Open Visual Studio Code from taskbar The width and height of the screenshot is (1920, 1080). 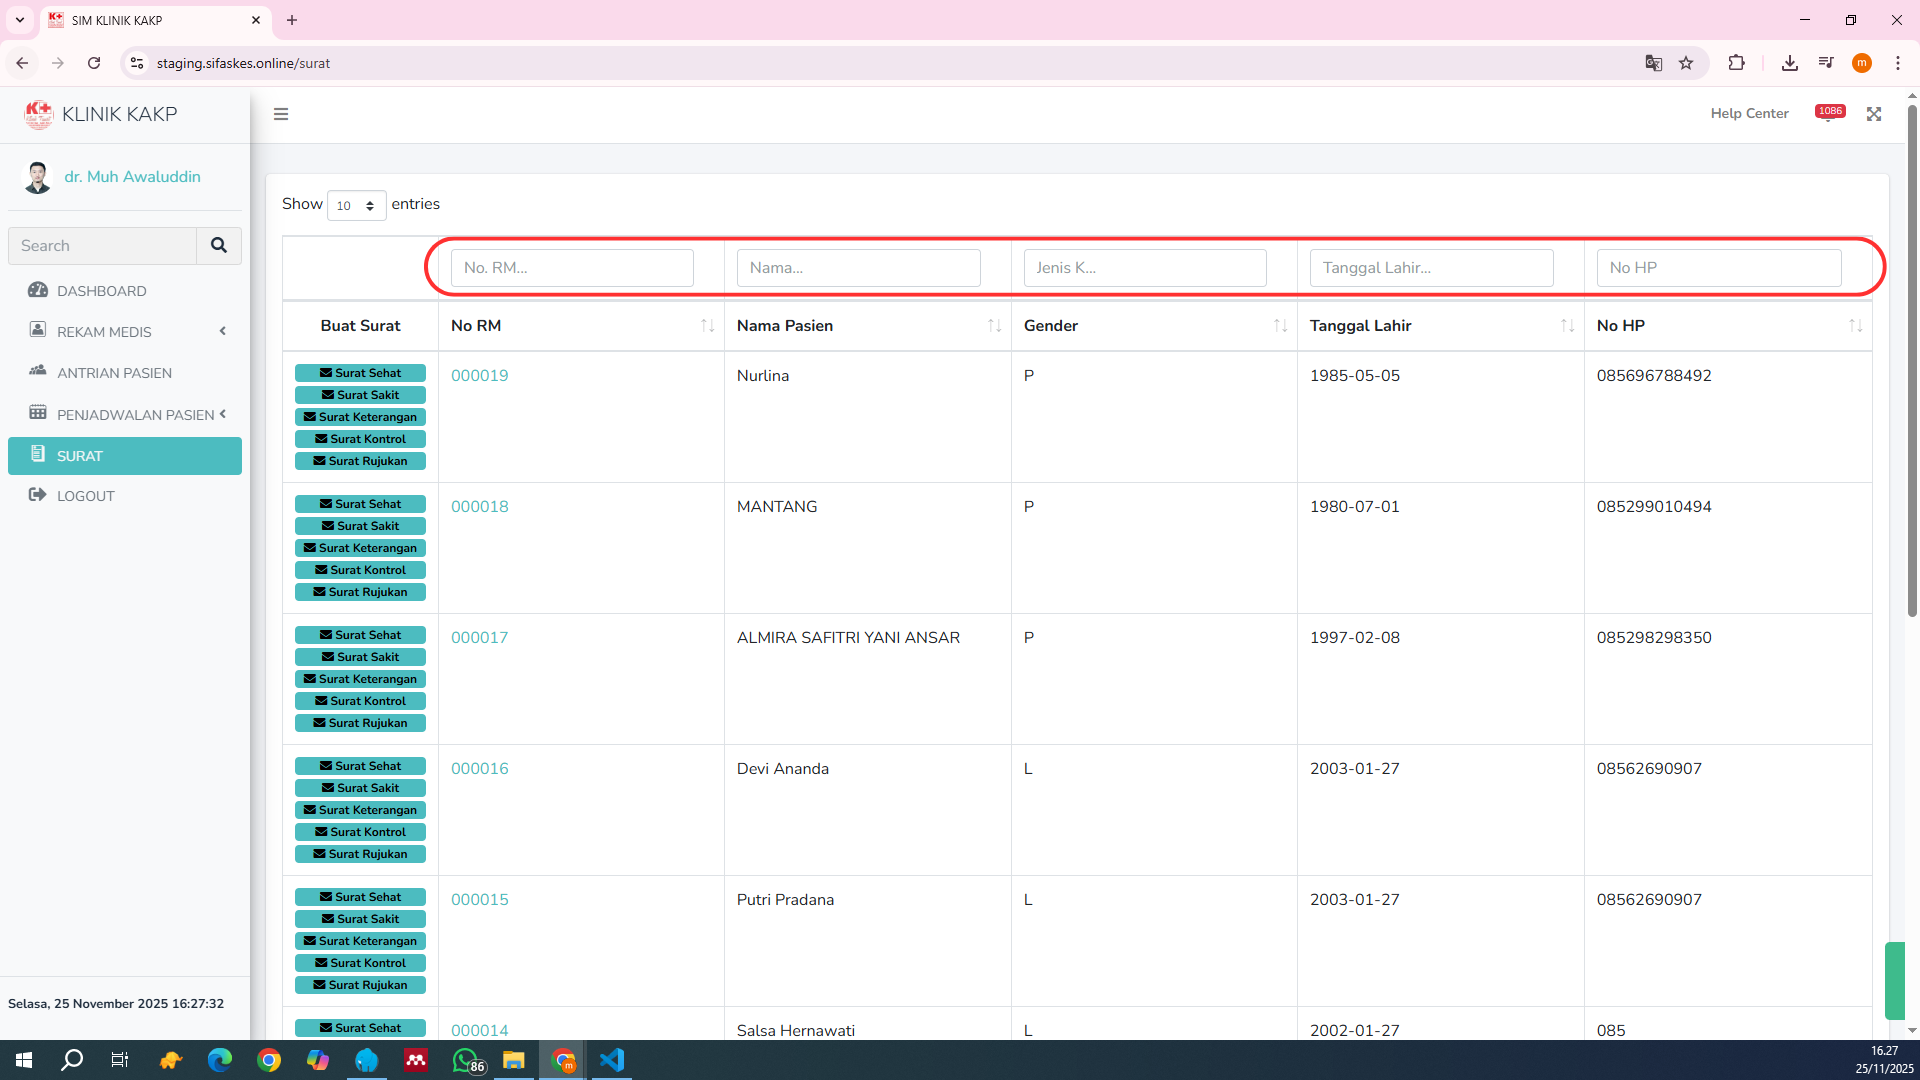[x=612, y=1060]
